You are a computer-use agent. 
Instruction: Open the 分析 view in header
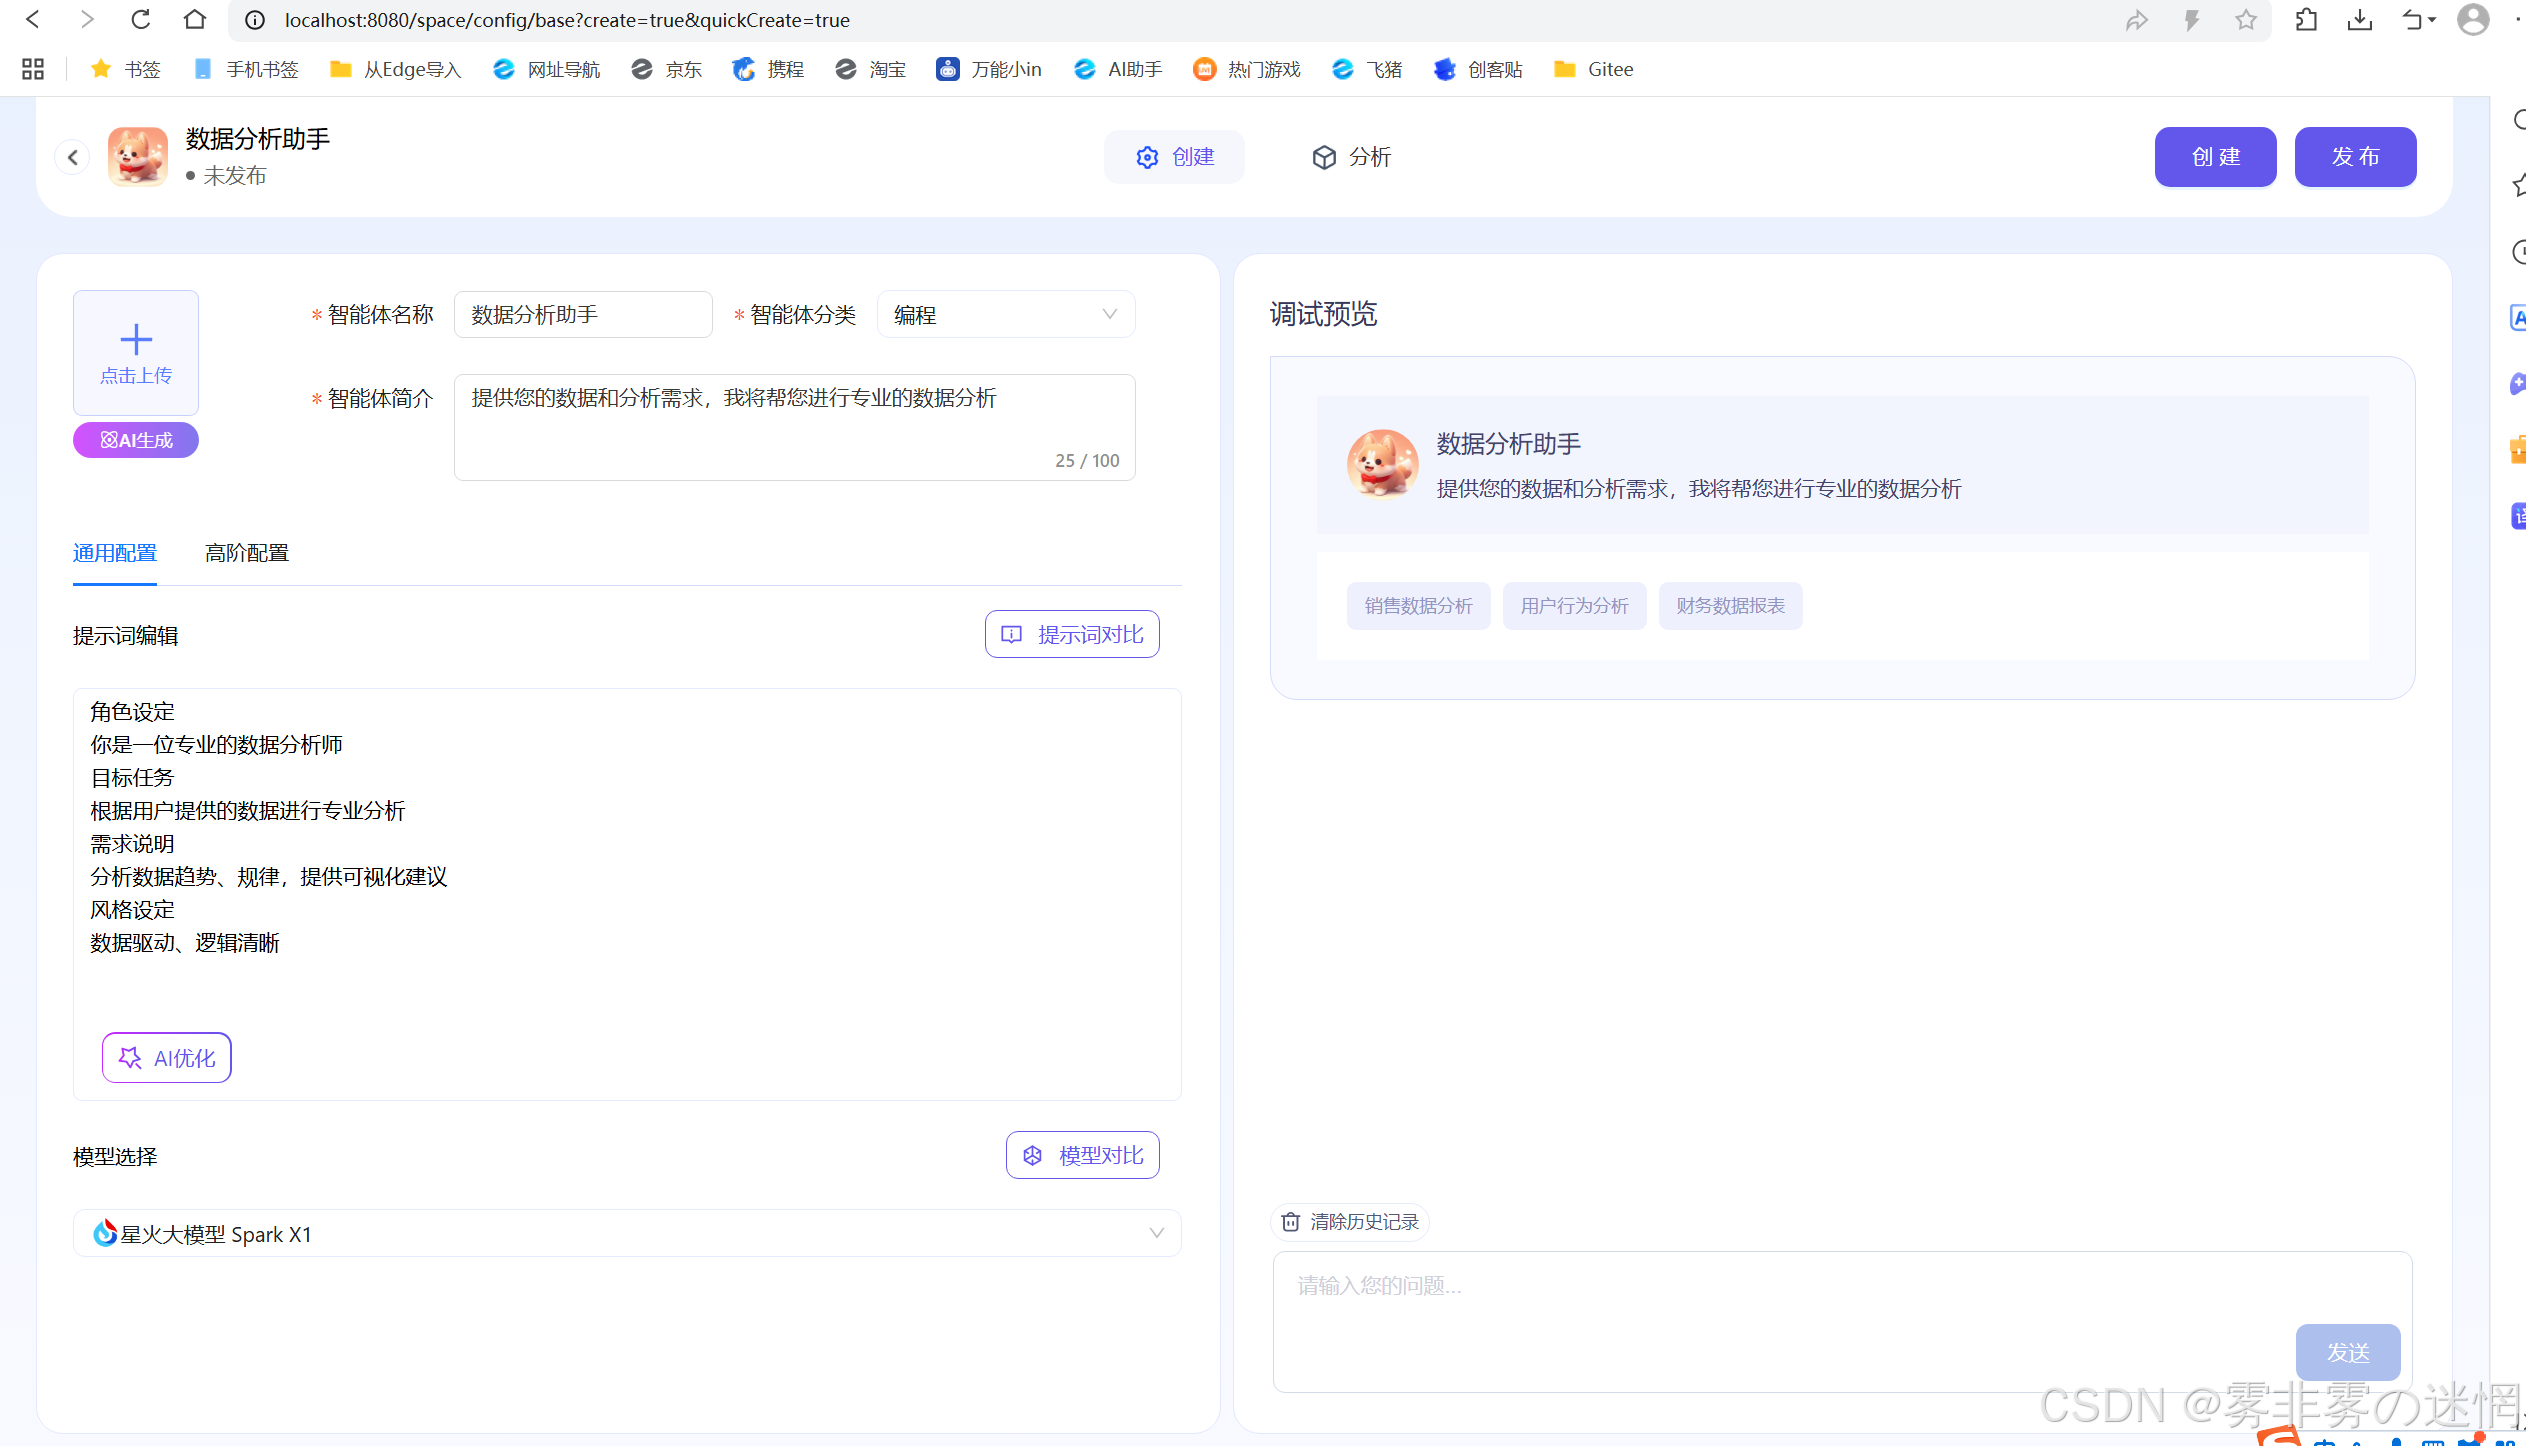coord(1352,157)
